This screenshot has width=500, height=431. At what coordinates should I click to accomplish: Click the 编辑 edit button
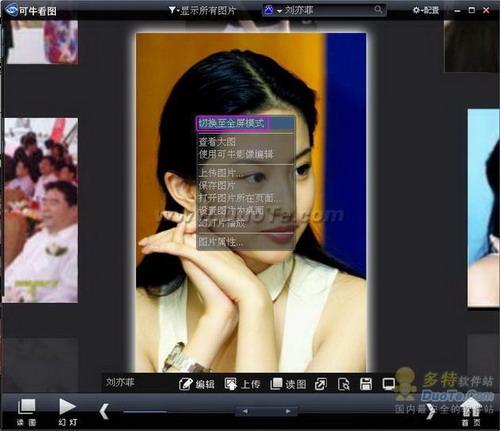pos(197,384)
